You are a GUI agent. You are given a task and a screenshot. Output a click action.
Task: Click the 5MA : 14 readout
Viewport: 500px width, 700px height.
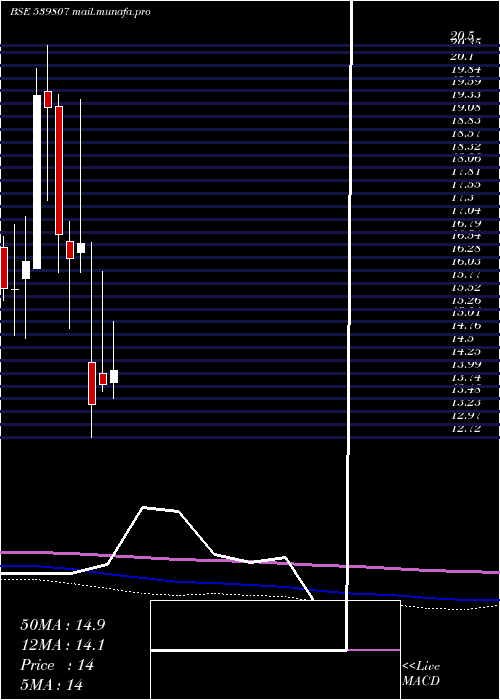[52, 685]
